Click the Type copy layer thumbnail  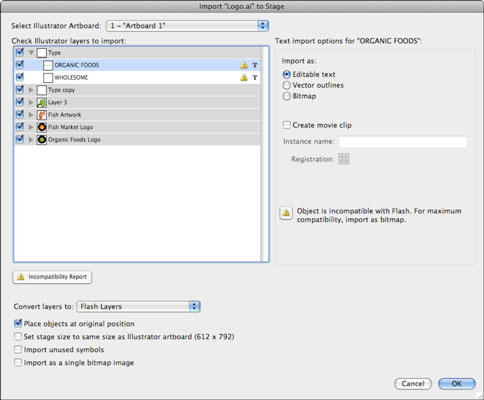(x=42, y=90)
